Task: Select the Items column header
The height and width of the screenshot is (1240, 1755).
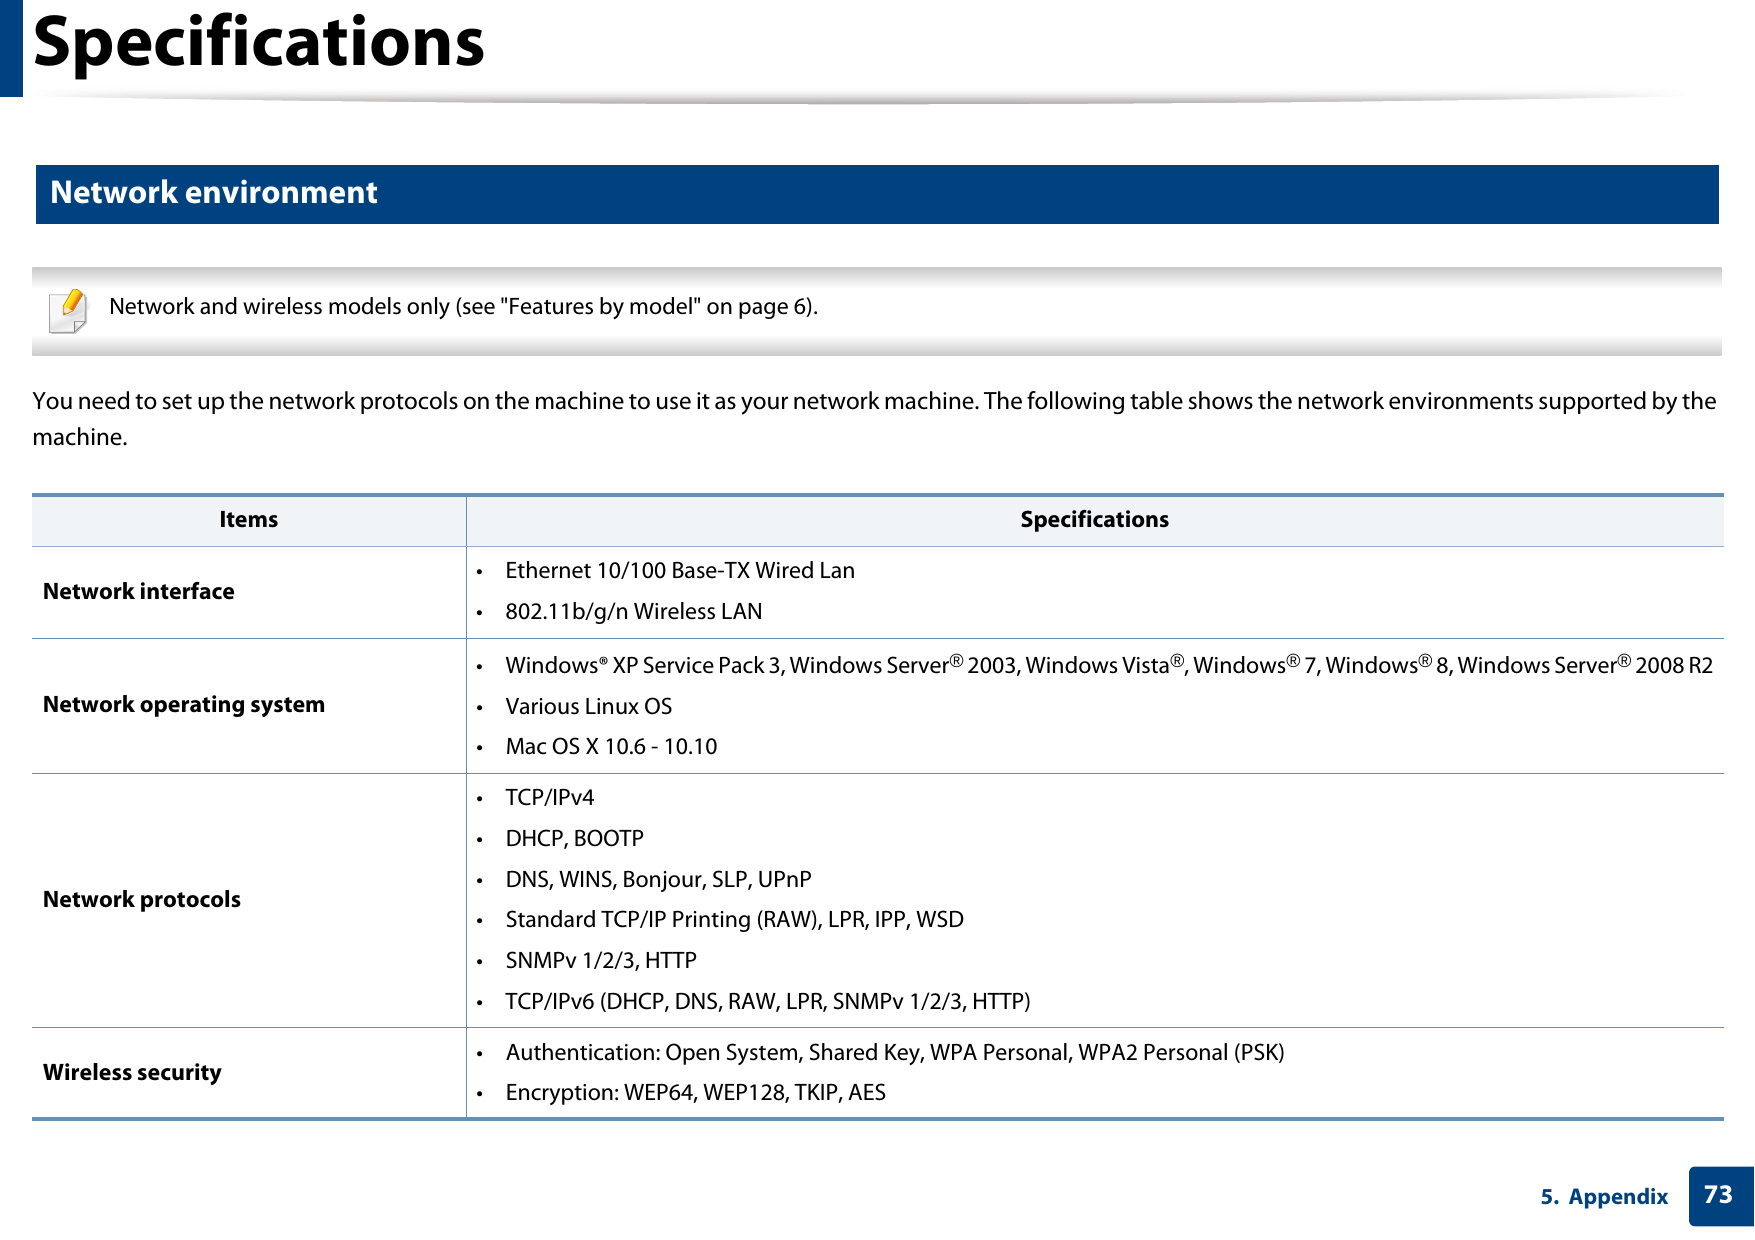Action: (248, 519)
